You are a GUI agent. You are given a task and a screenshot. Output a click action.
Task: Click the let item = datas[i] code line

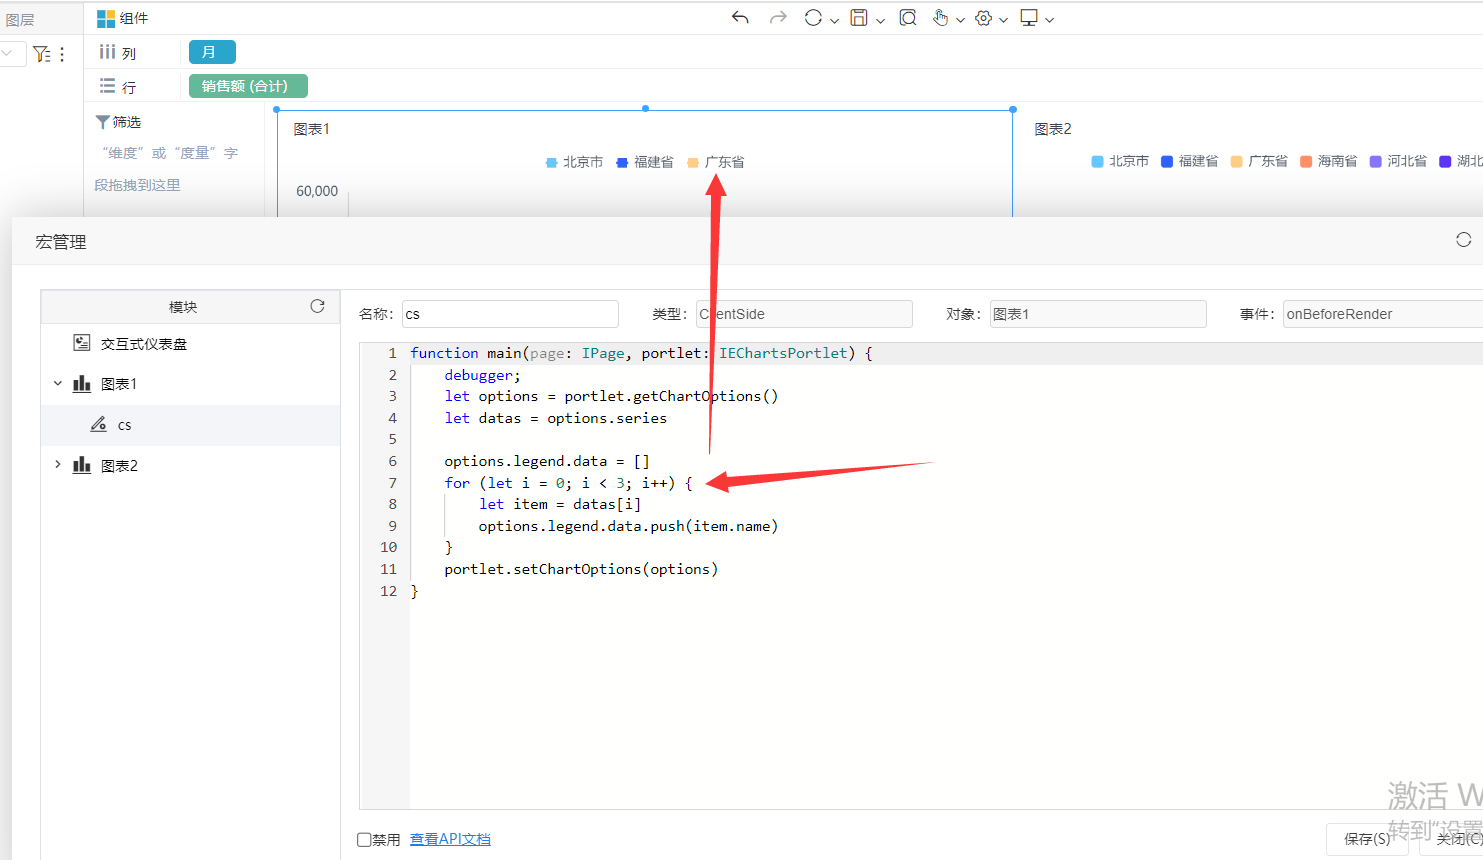click(x=560, y=504)
